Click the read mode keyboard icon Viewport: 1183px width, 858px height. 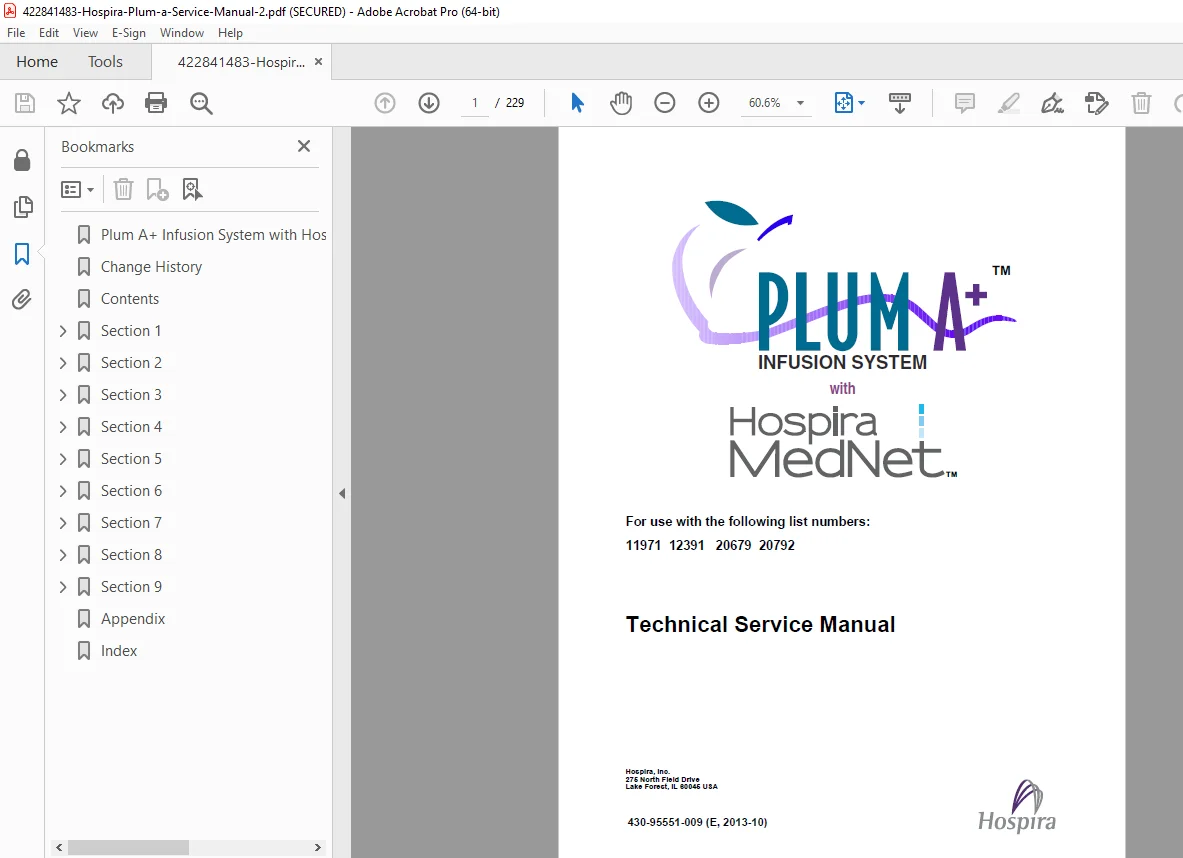tap(899, 103)
